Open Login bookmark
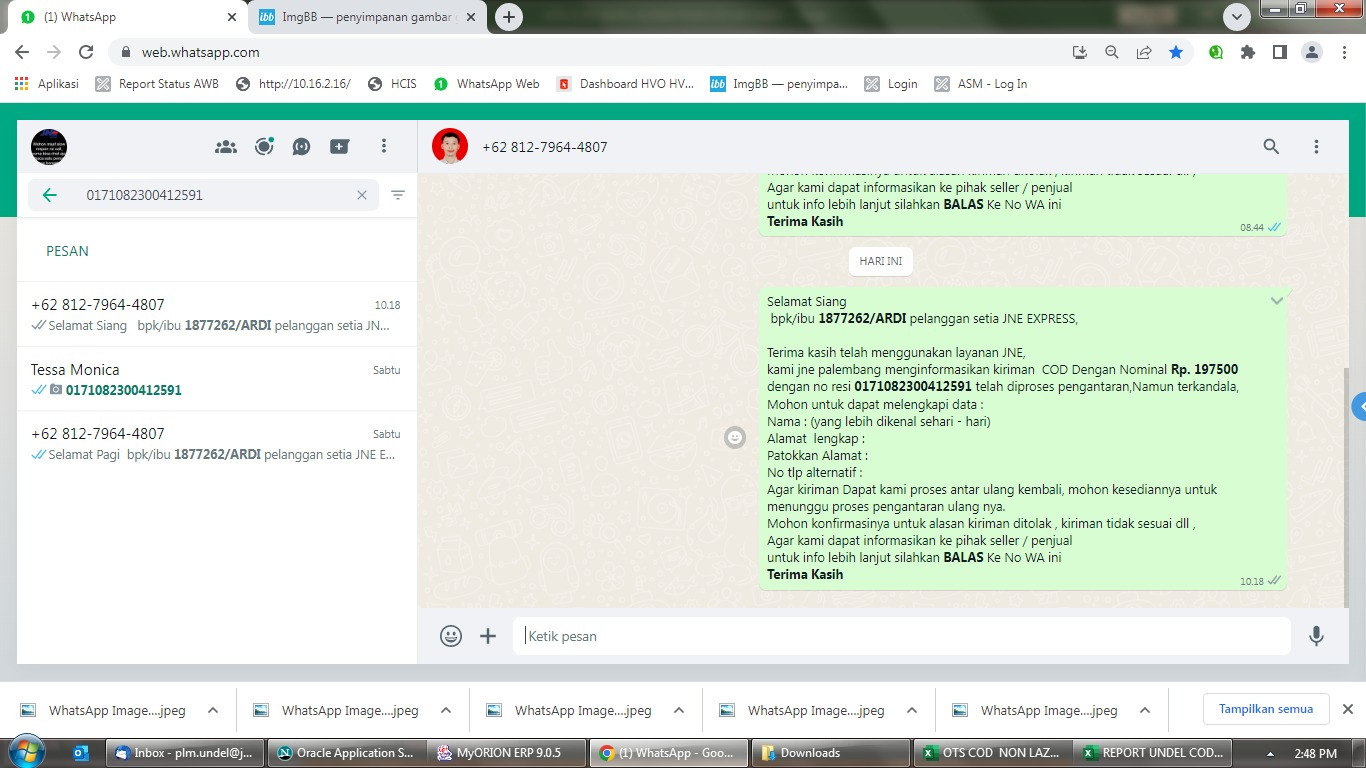 point(891,84)
